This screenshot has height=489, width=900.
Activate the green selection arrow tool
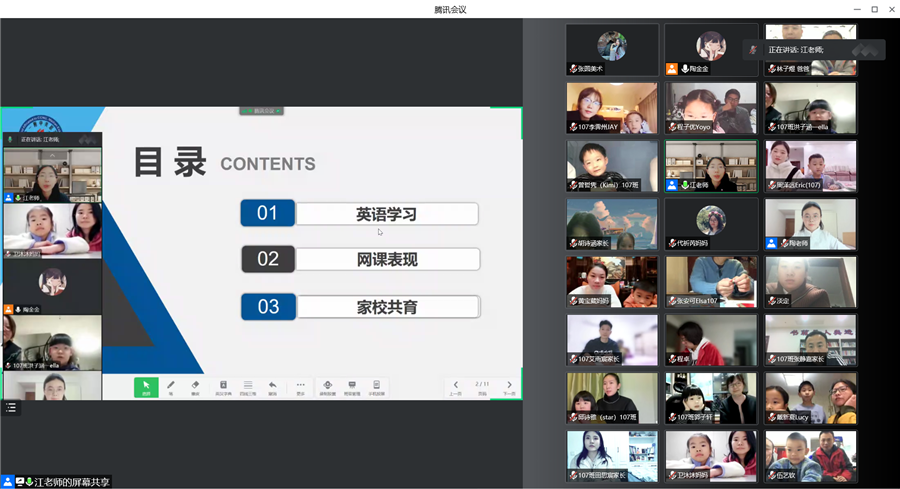(146, 387)
